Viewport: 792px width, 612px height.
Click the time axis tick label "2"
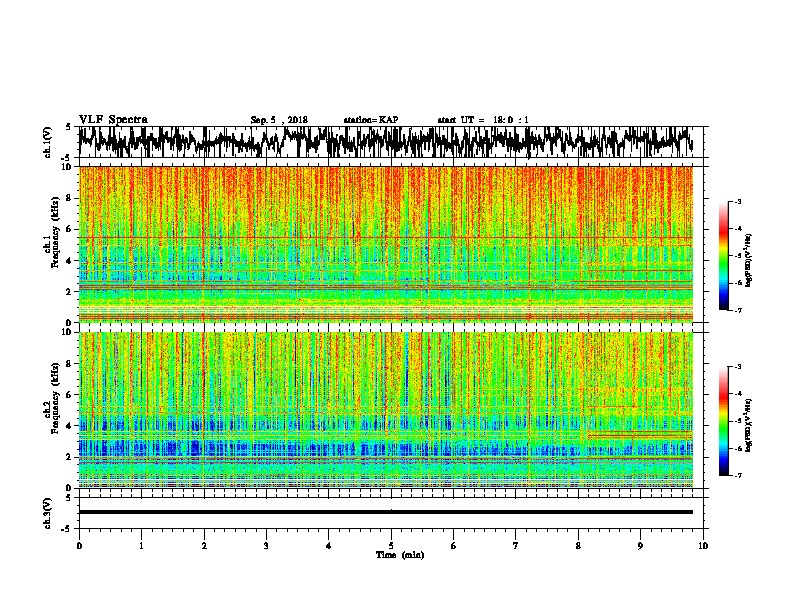[204, 546]
